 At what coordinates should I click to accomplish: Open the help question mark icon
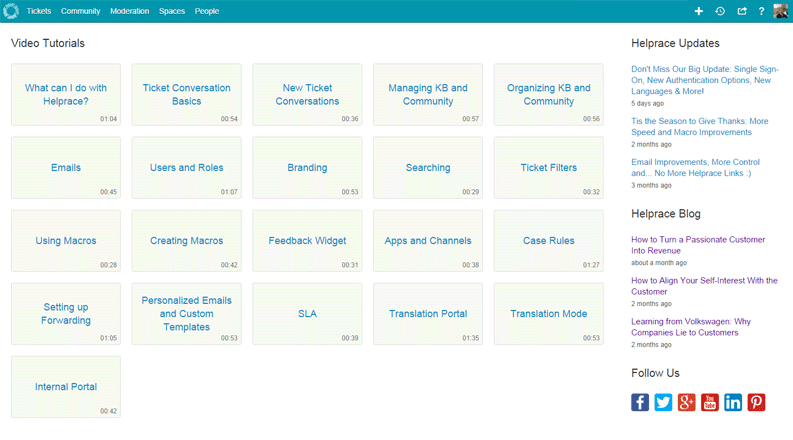pyautogui.click(x=761, y=11)
